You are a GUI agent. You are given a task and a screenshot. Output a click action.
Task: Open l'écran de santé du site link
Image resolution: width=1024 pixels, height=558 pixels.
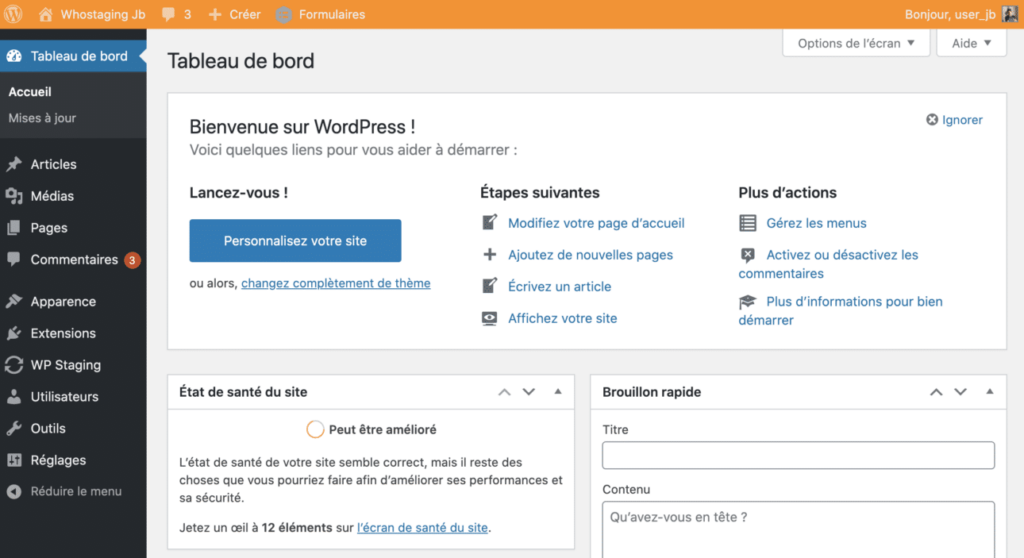pyautogui.click(x=423, y=527)
